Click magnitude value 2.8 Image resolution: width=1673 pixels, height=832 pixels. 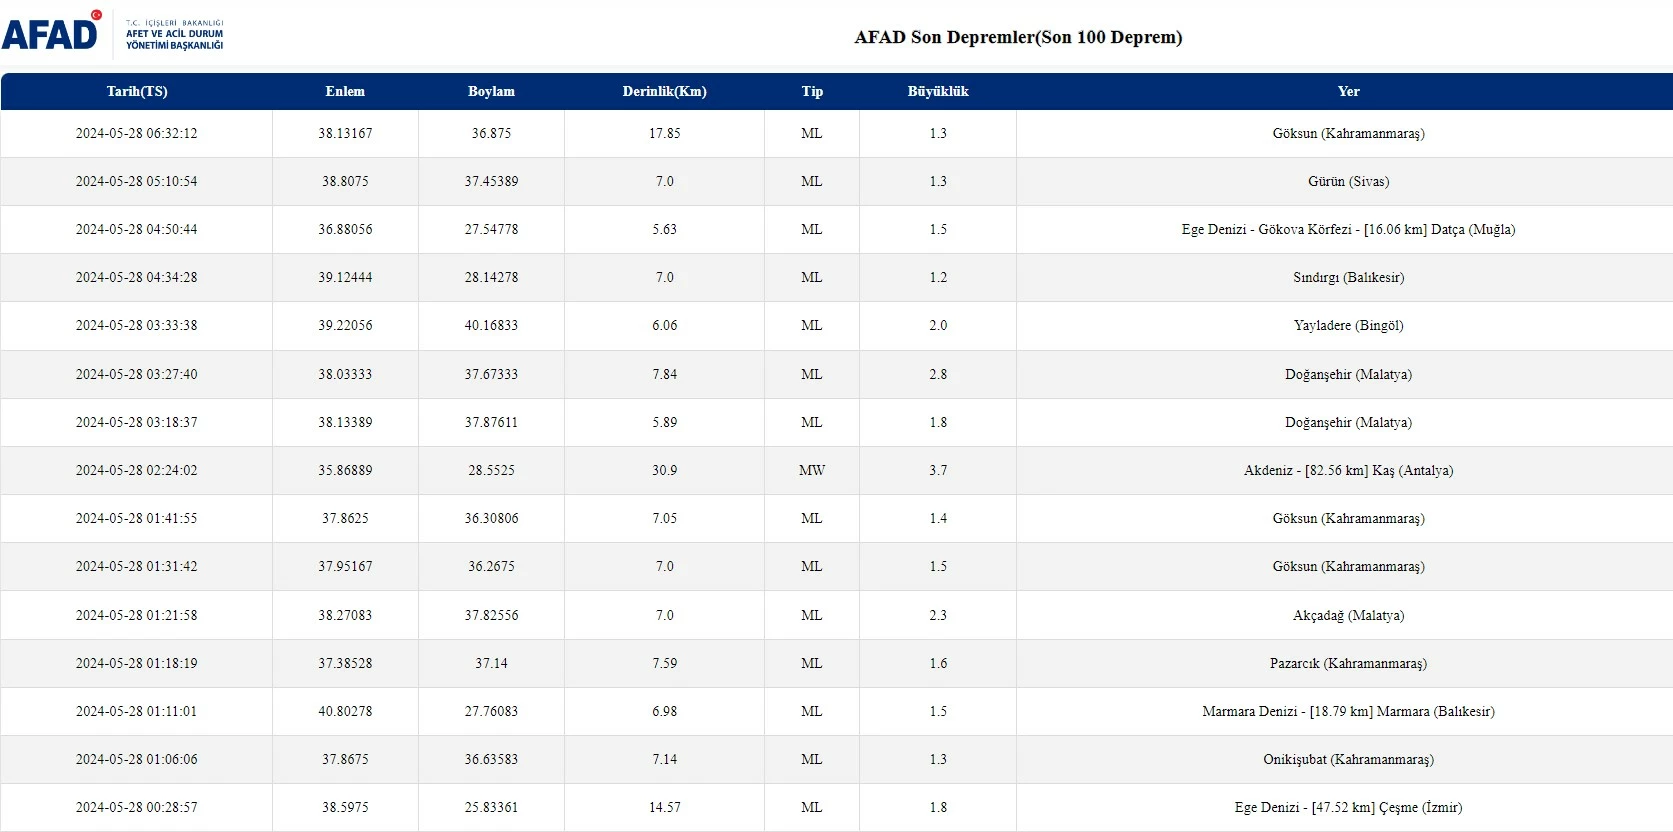click(938, 374)
